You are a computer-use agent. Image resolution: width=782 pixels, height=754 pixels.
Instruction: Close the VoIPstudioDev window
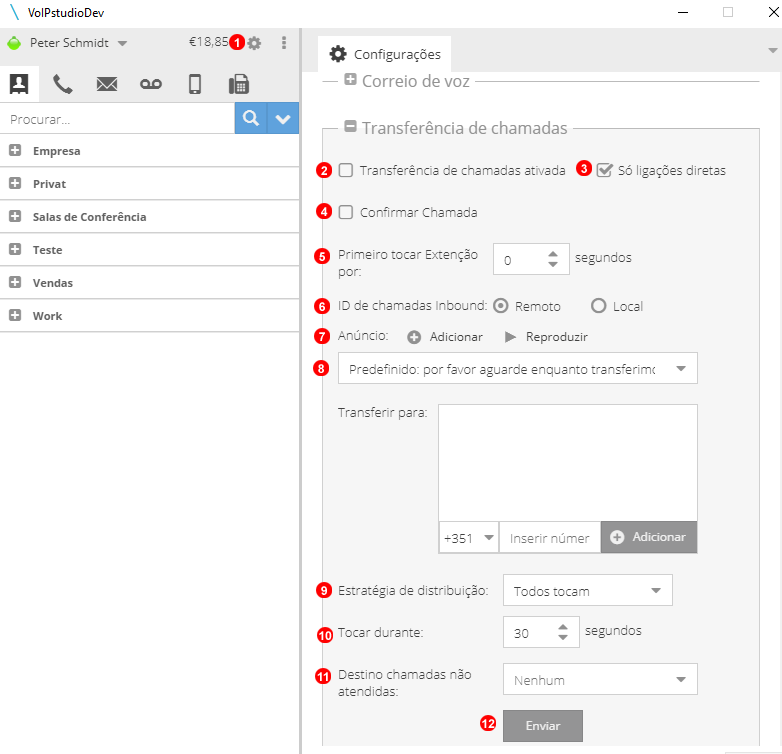pyautogui.click(x=774, y=12)
